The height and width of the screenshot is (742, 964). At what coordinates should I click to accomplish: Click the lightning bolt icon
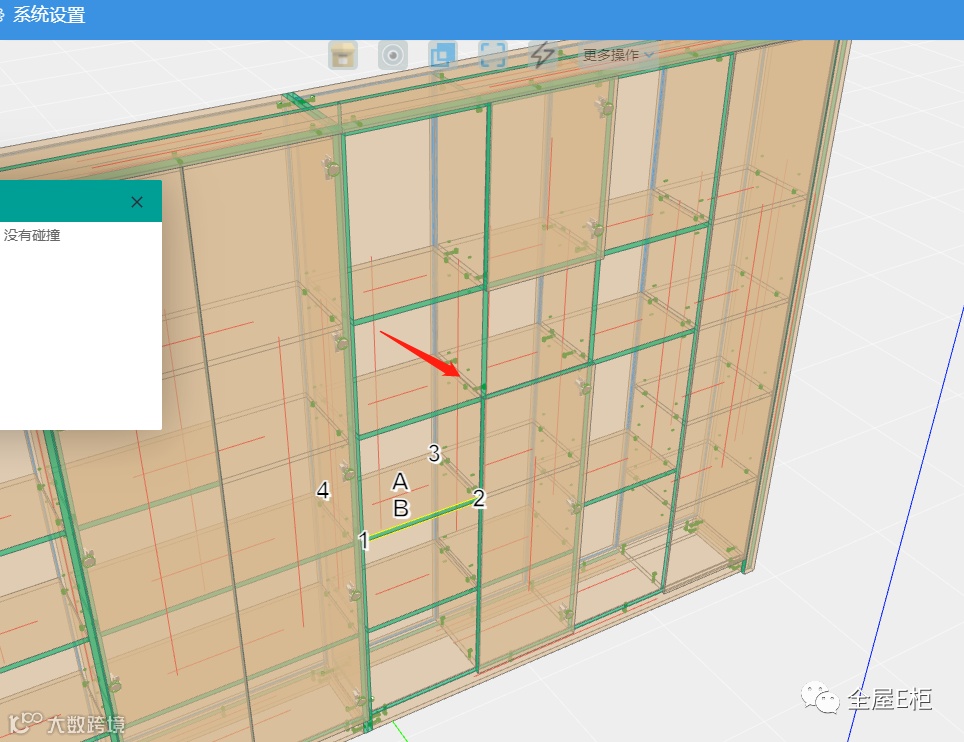542,55
